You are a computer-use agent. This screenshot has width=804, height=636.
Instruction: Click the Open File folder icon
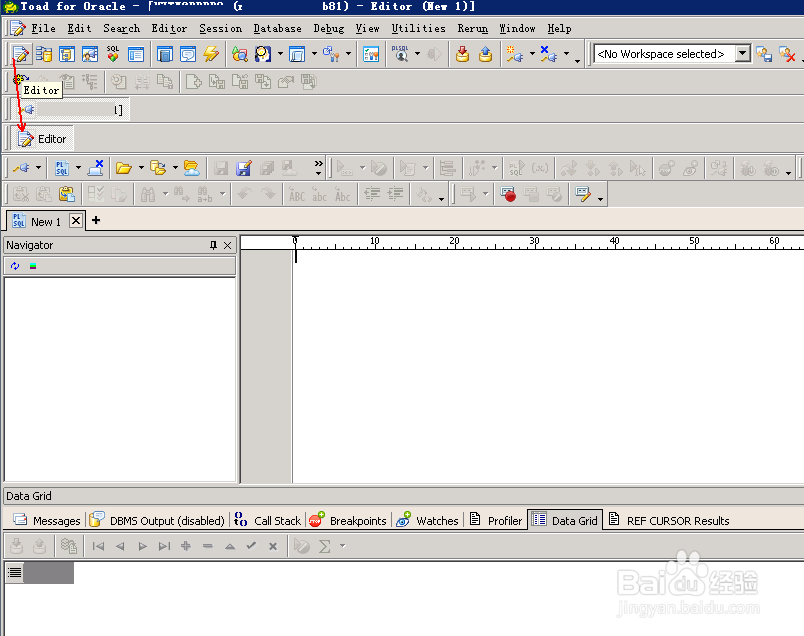coord(124,168)
